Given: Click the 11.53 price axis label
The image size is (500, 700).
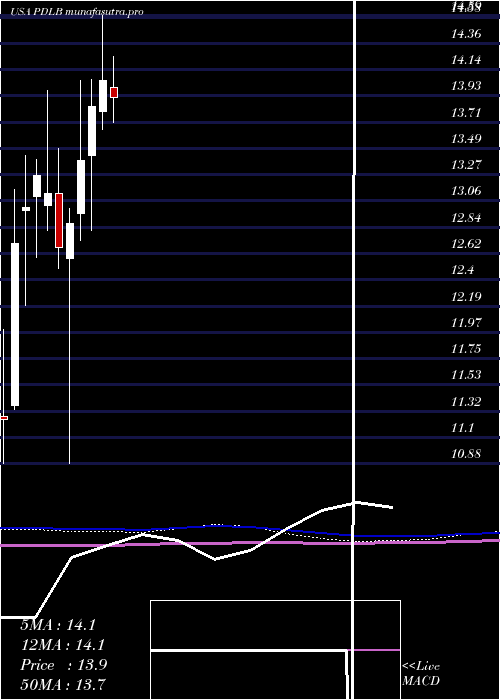Looking at the screenshot, I should coord(466,375).
